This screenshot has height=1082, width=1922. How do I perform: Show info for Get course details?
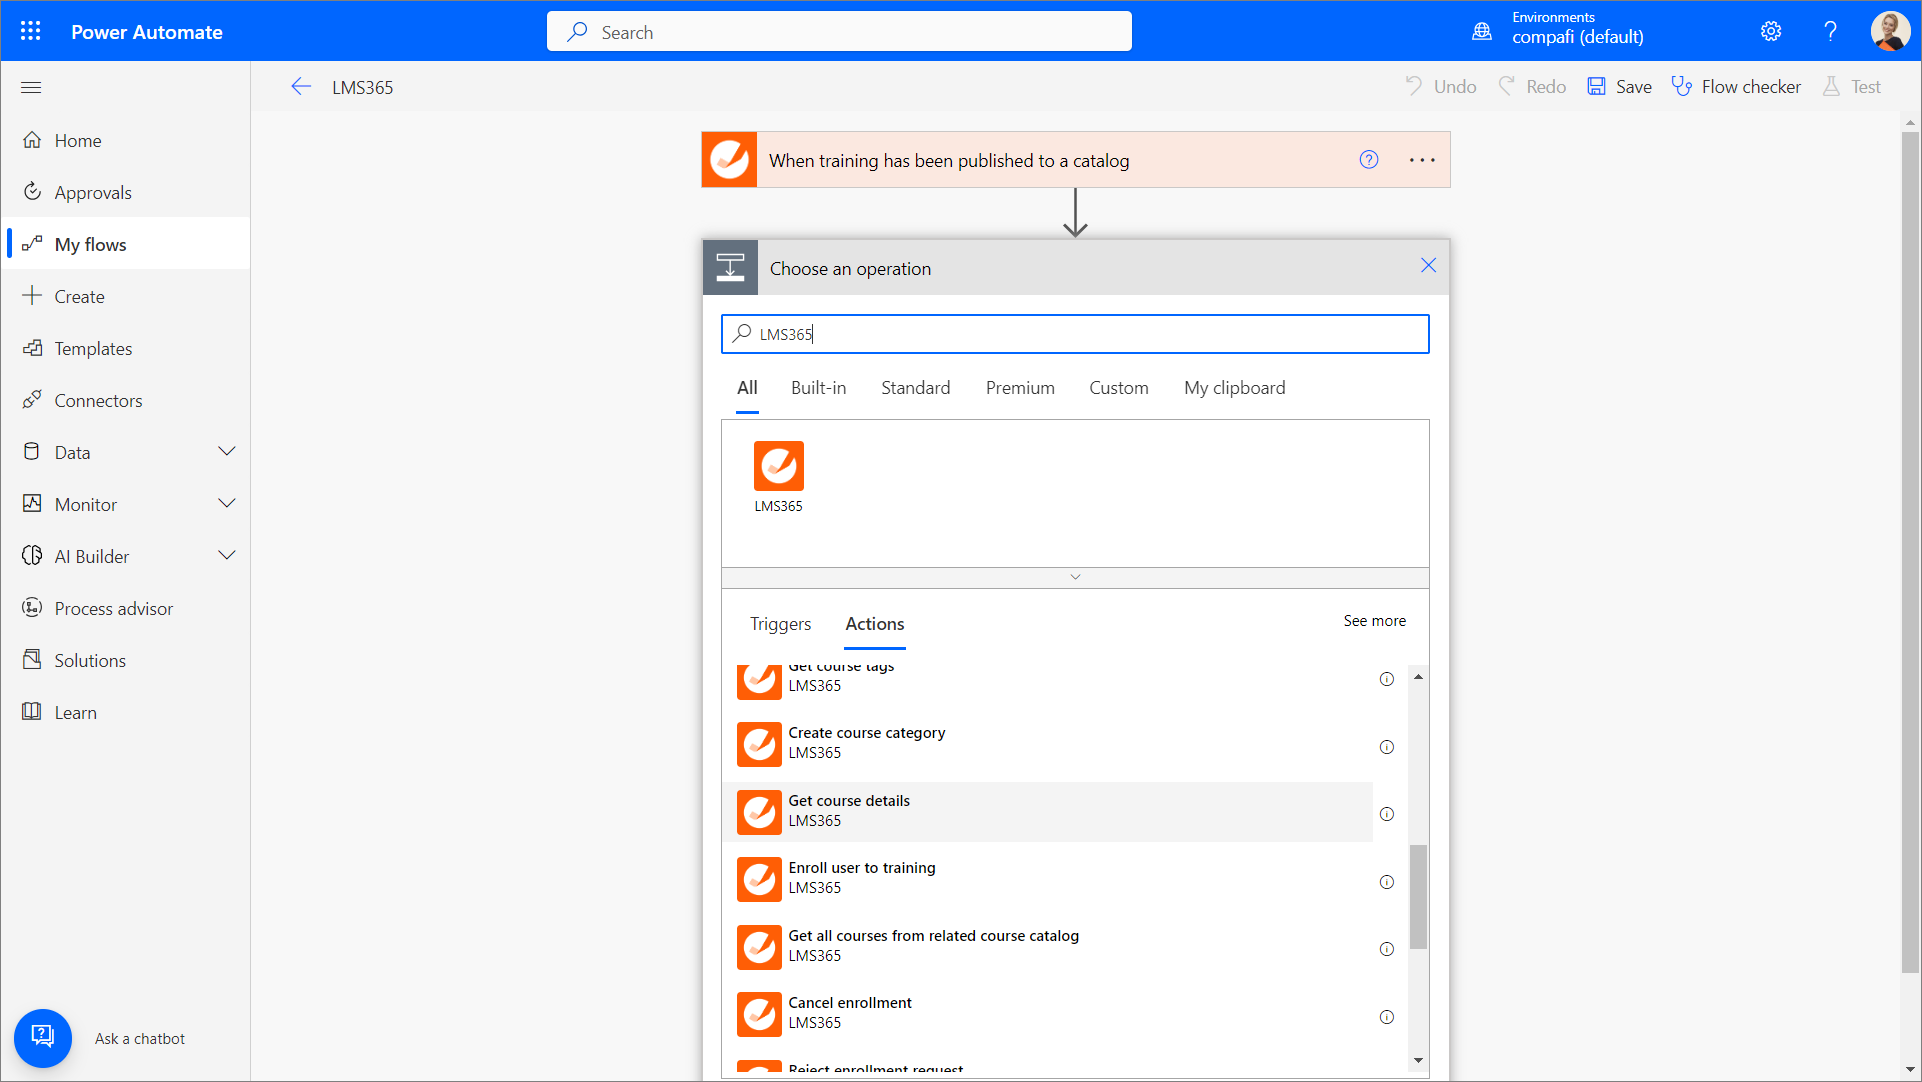pos(1386,814)
